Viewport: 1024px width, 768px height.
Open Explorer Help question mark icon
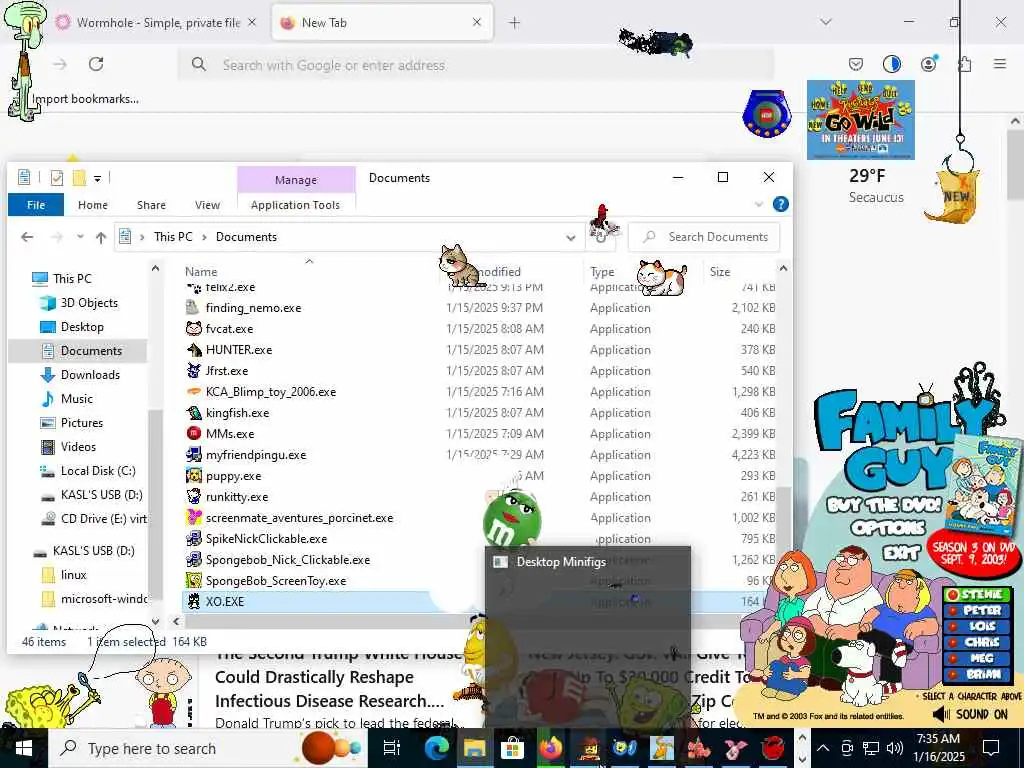tap(780, 204)
